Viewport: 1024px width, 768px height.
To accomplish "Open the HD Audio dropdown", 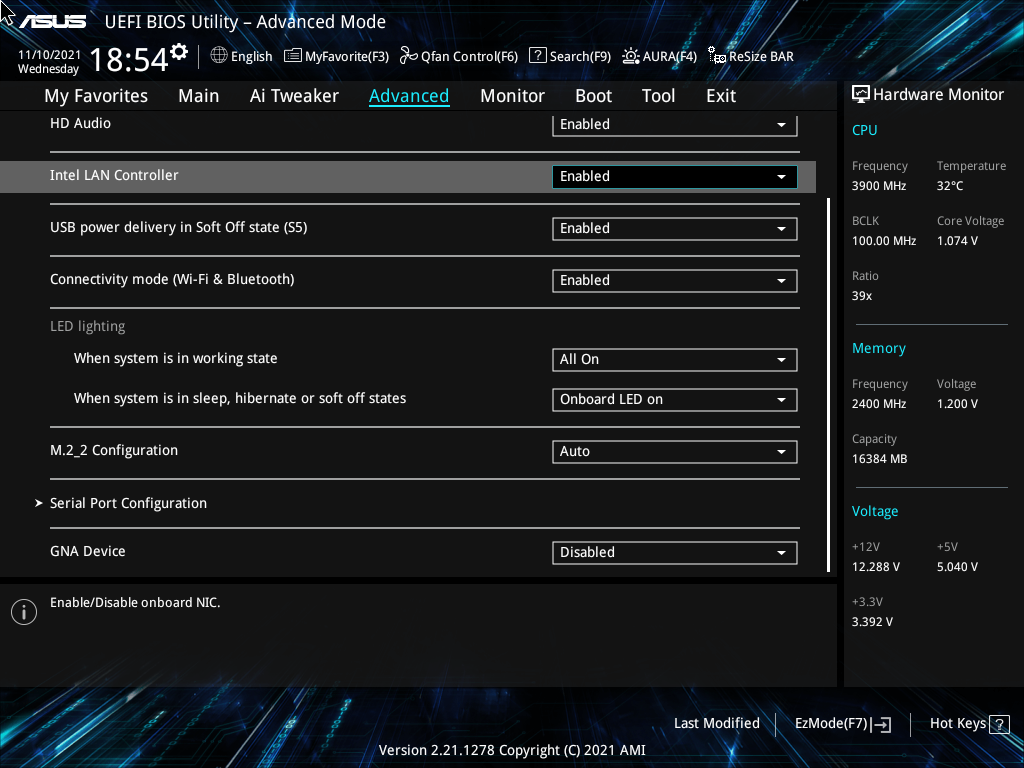I will coord(675,125).
